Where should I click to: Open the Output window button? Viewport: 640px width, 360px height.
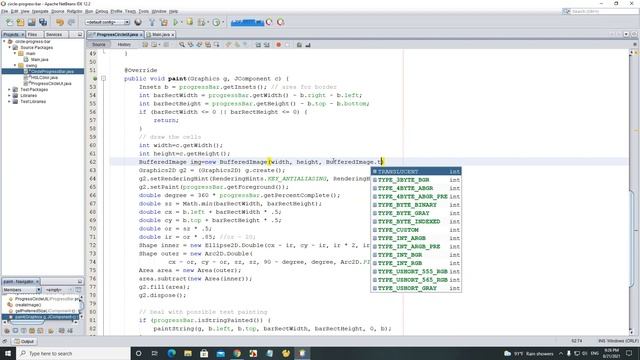click(x=24, y=341)
